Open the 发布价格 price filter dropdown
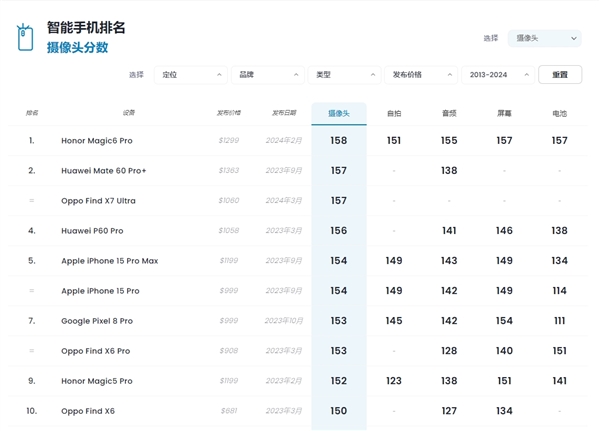Viewport: 600px width, 431px height. tap(420, 75)
